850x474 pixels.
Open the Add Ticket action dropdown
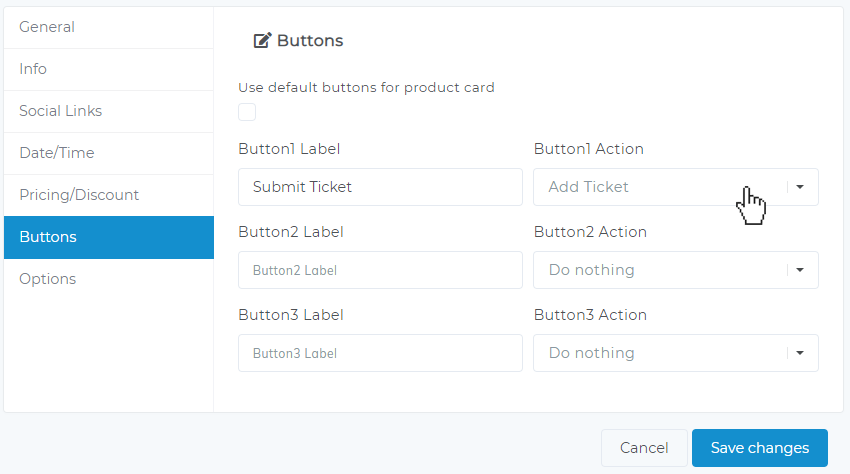[x=675, y=187]
